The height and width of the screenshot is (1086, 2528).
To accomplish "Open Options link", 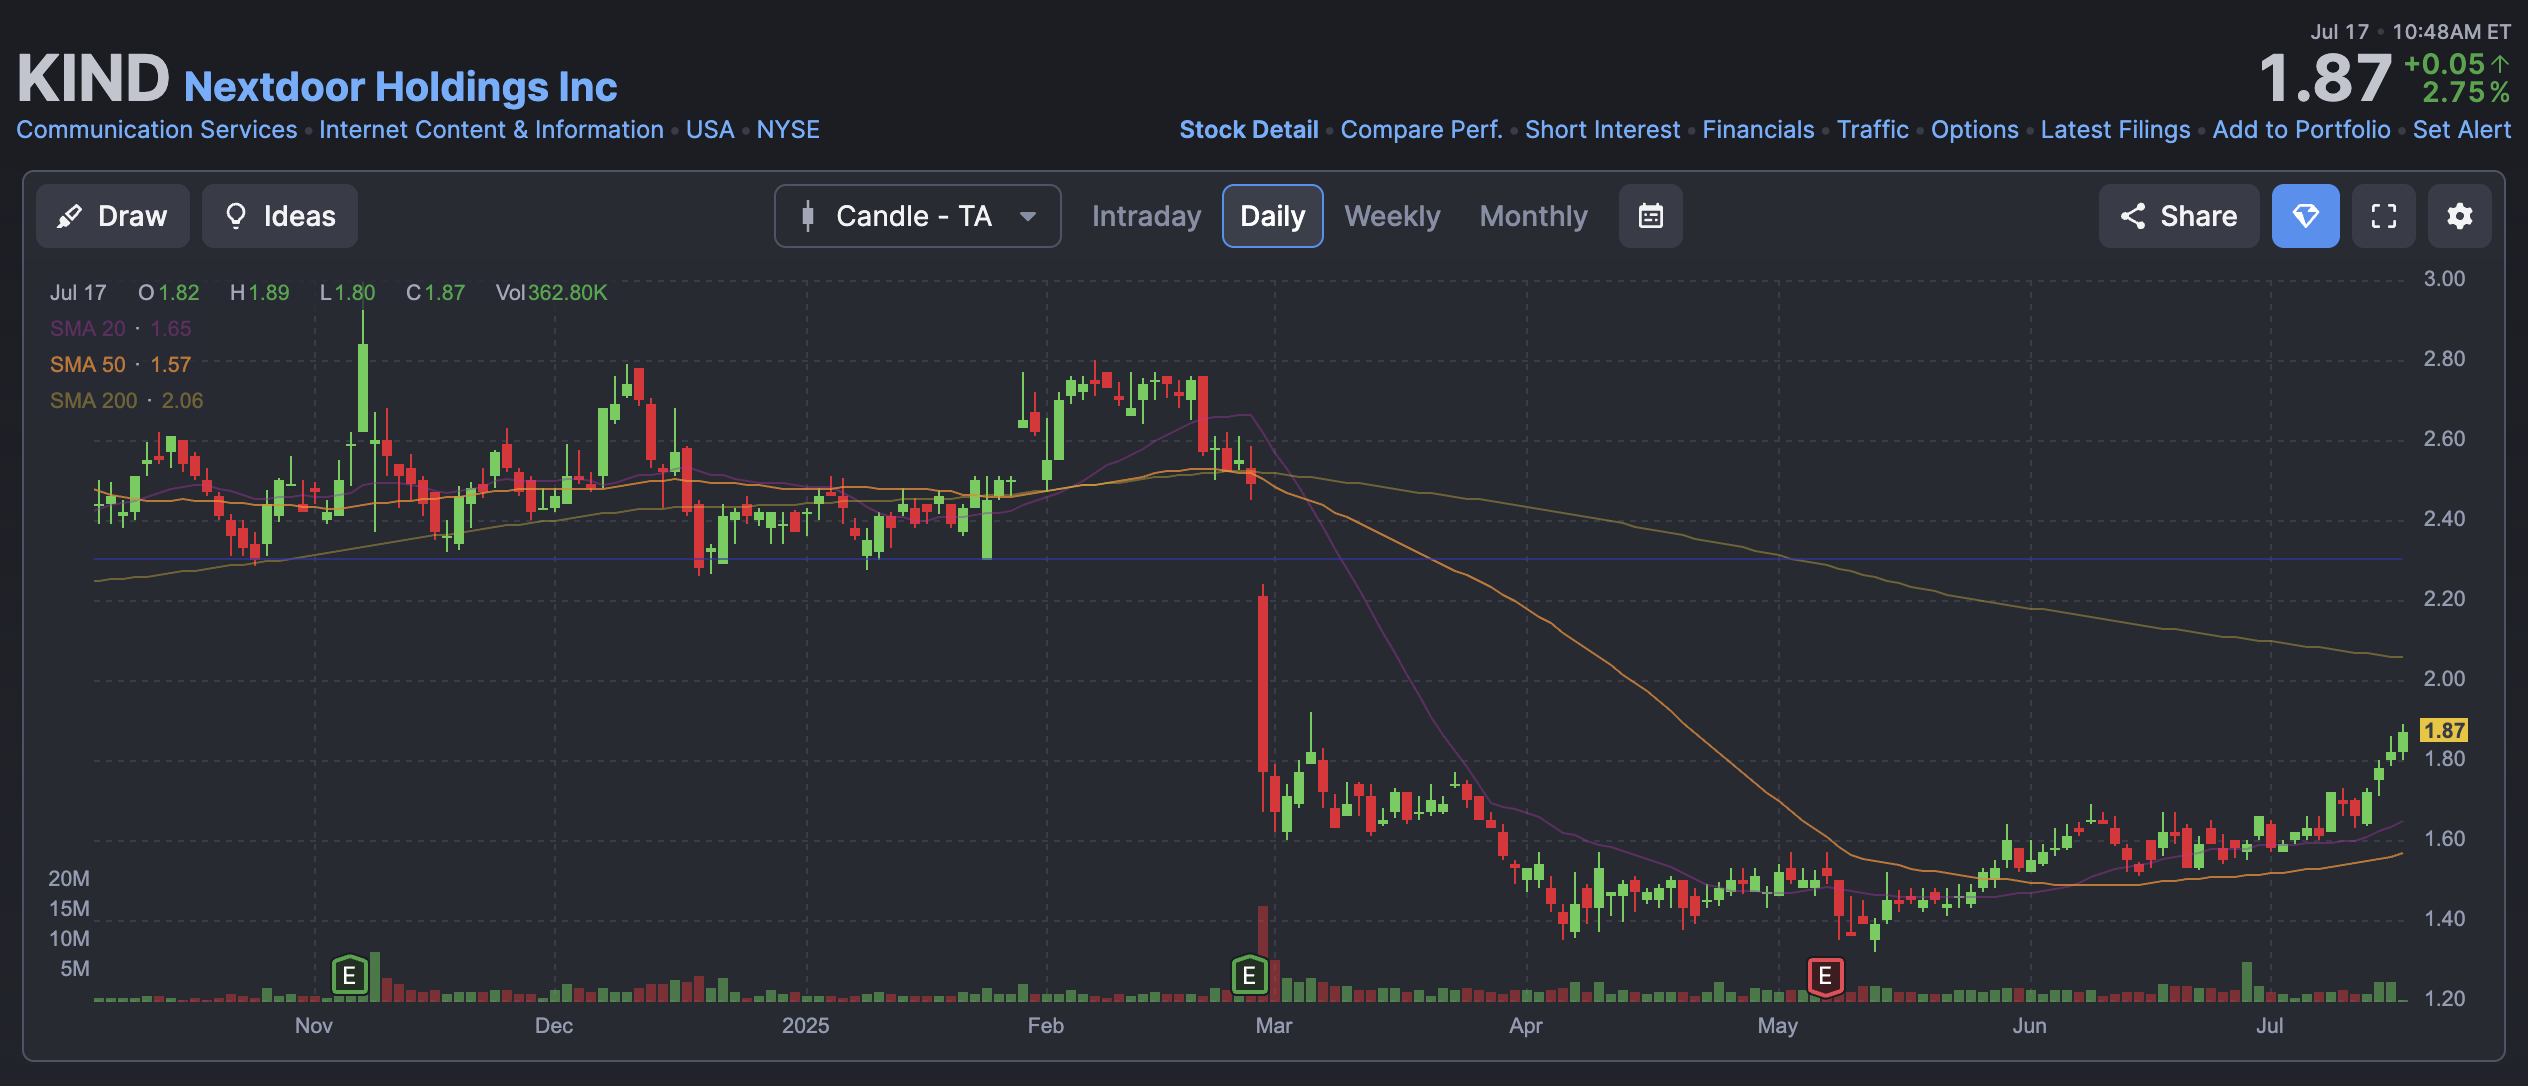I will tap(1974, 130).
